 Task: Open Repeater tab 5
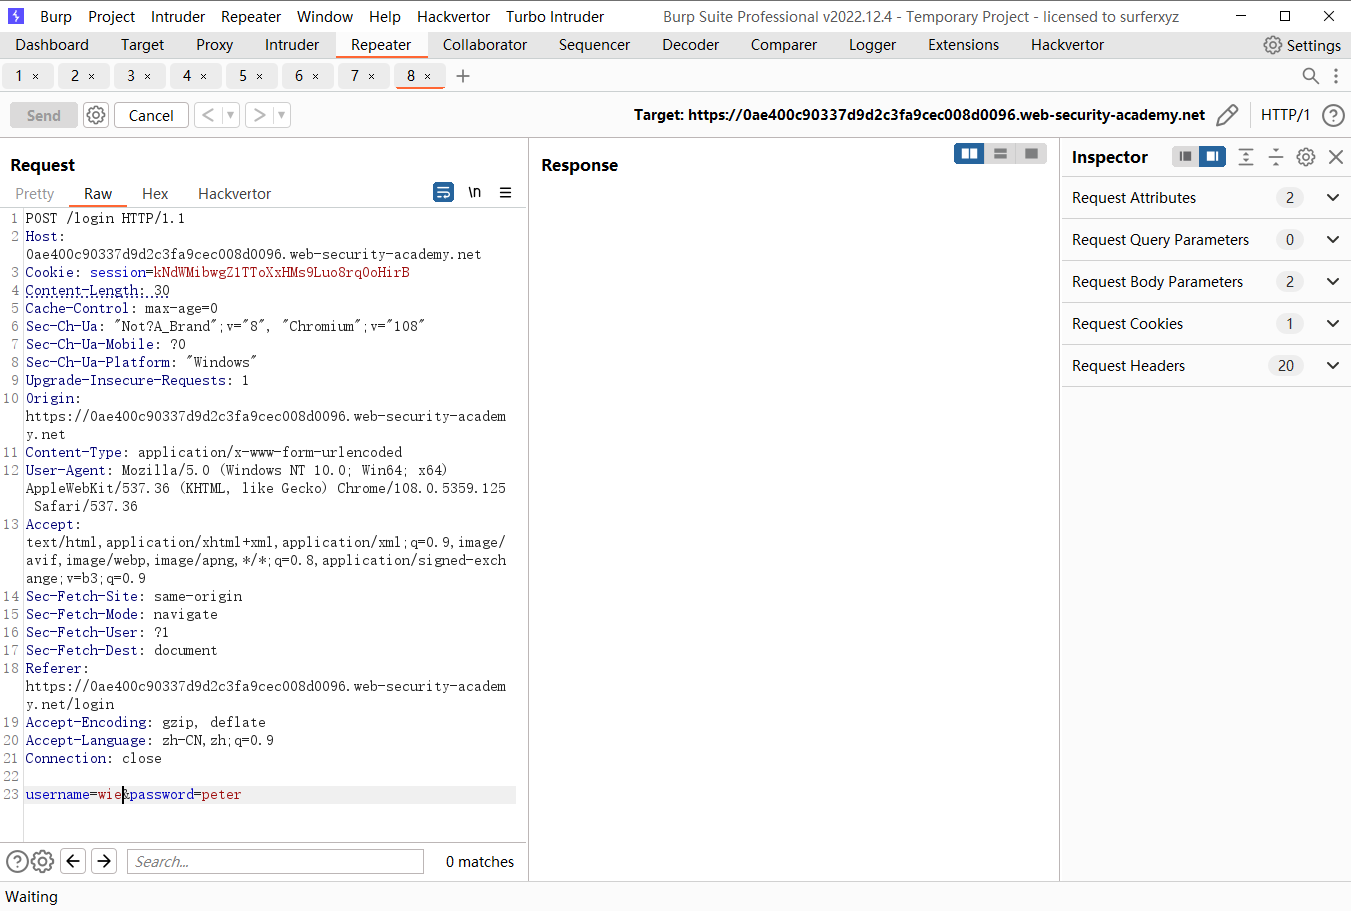[243, 76]
